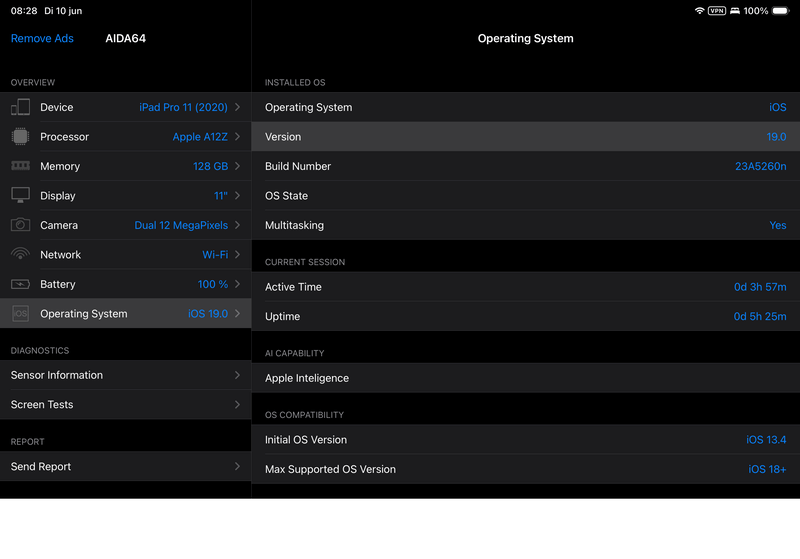Expand Display row chevron

pyautogui.click(x=237, y=195)
